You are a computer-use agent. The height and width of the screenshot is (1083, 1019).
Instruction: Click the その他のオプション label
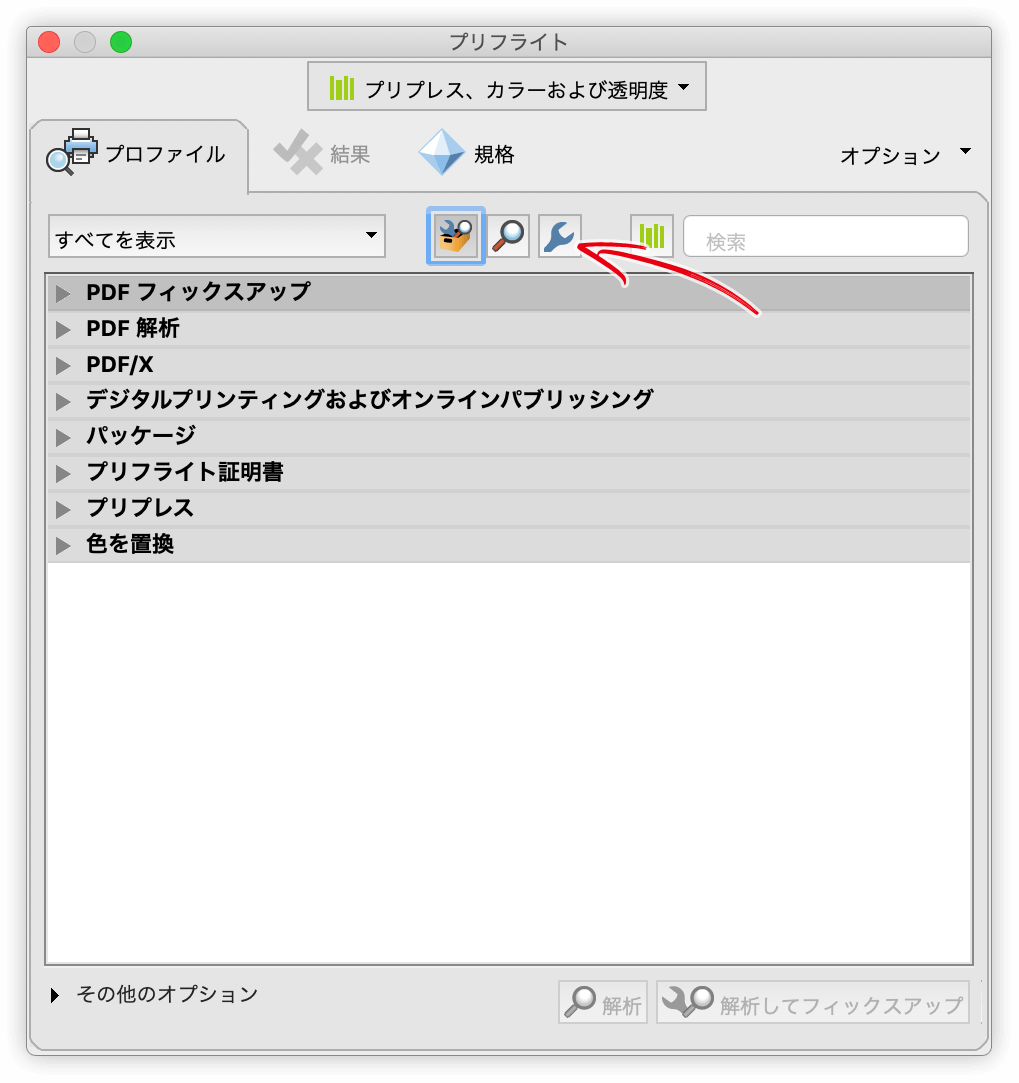[167, 994]
